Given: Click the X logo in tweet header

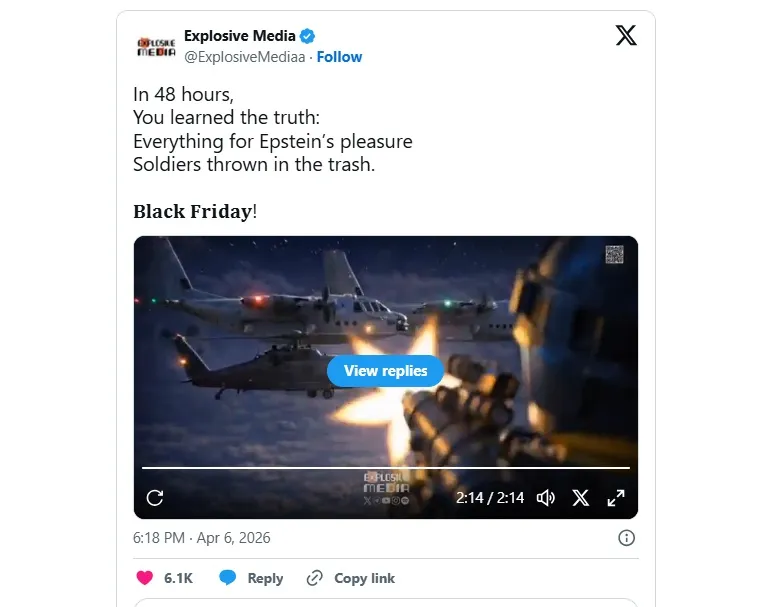Looking at the screenshot, I should [626, 35].
